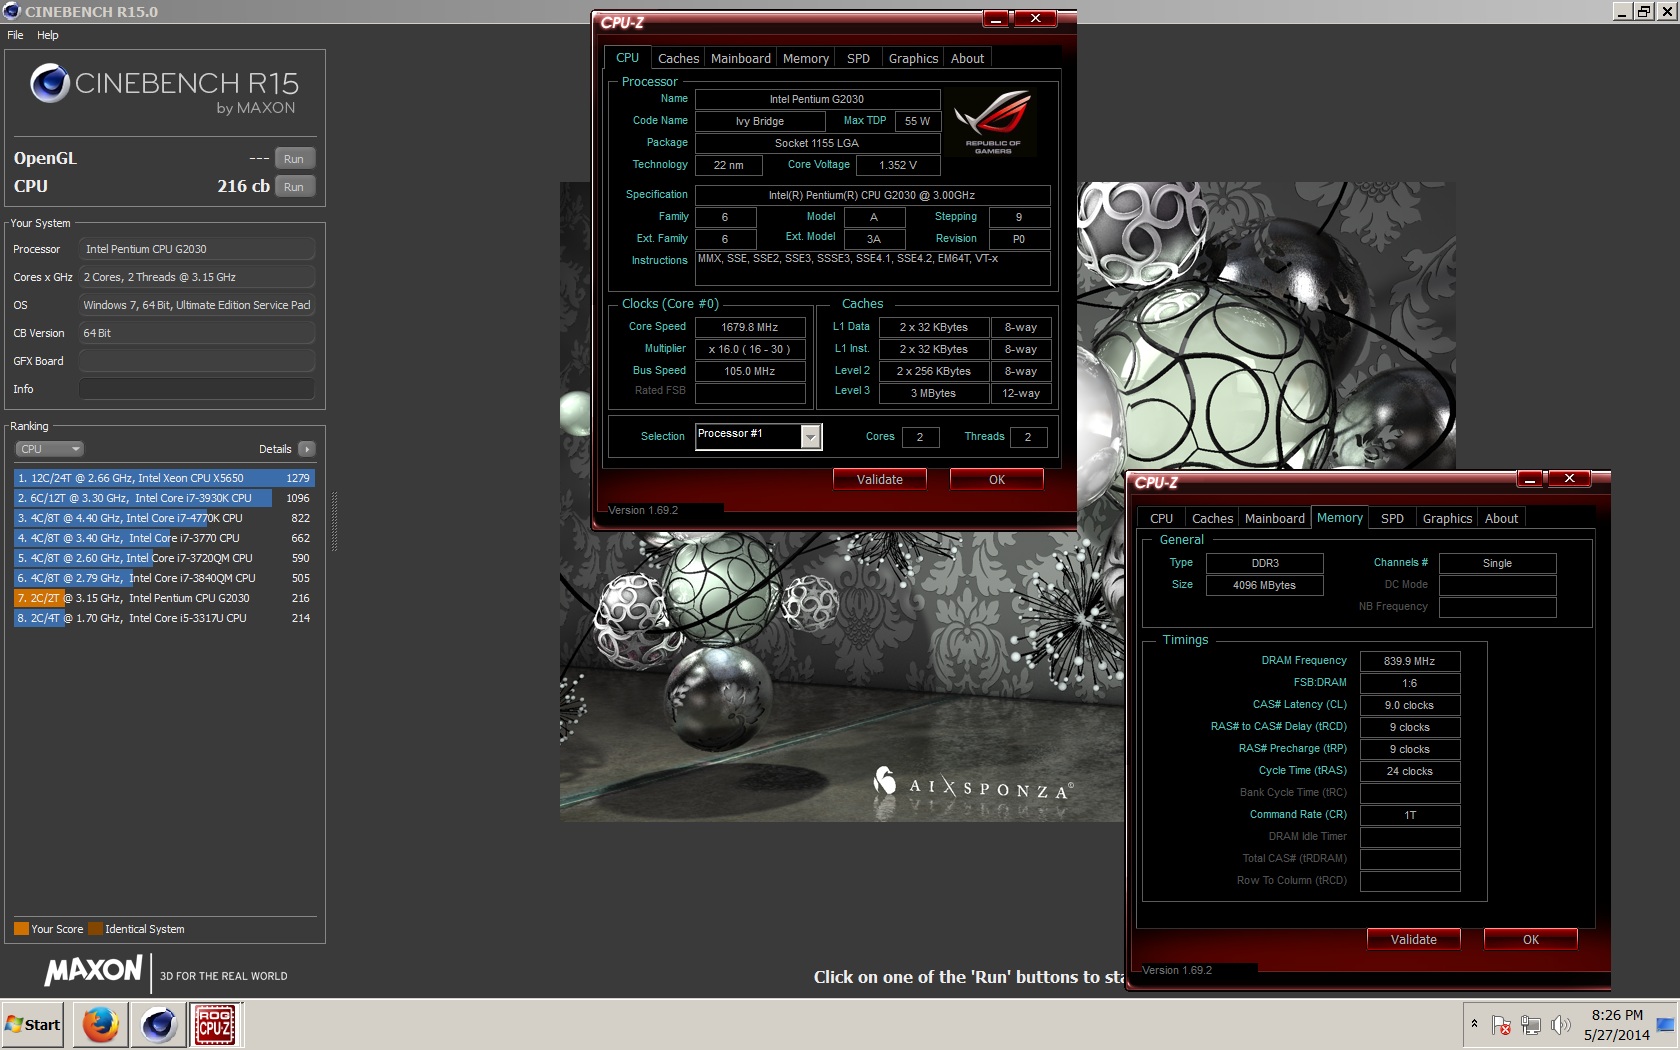The image size is (1680, 1050).
Task: Switch to Caches tab in Memory CPU-Z window
Action: click(x=1212, y=519)
